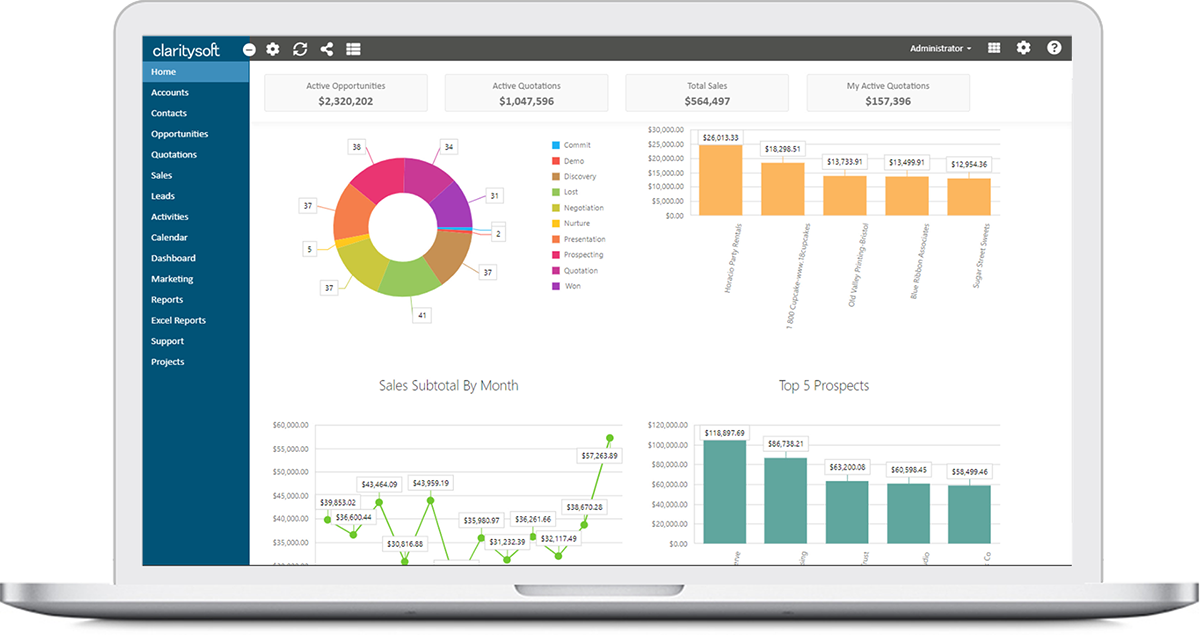Click the Horatio Party Rentals orange bar
Screen dimensions: 1200x635
[x=720, y=180]
